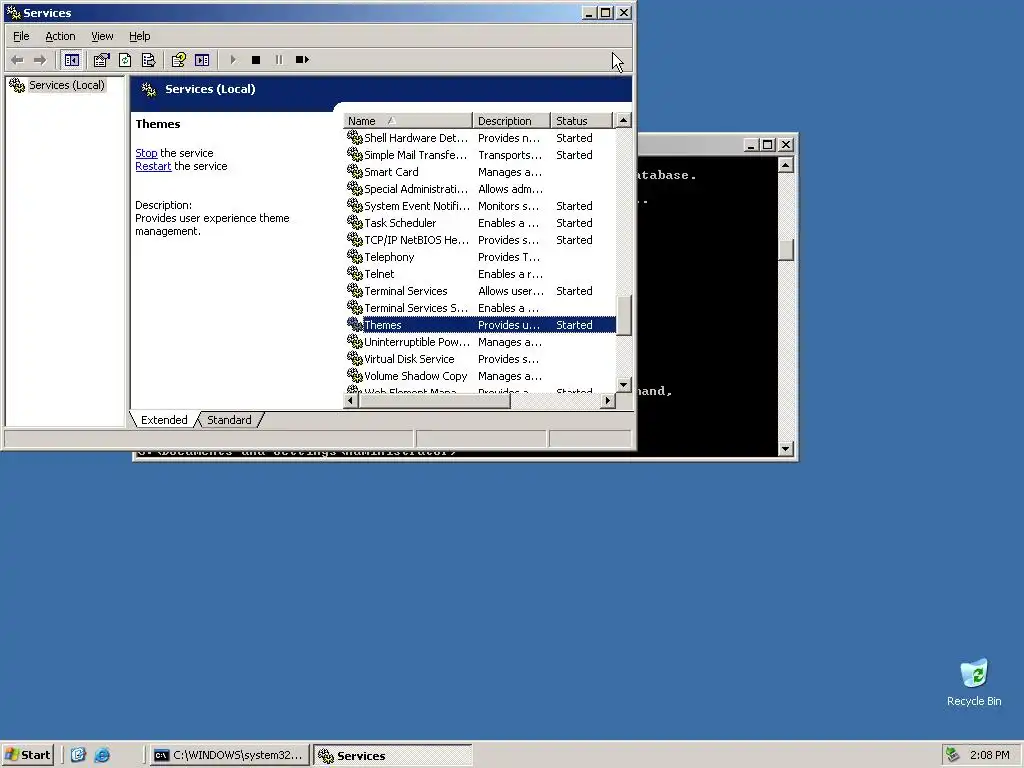The height and width of the screenshot is (768, 1024).
Task: Switch to command prompt taskbar button
Action: [x=229, y=755]
